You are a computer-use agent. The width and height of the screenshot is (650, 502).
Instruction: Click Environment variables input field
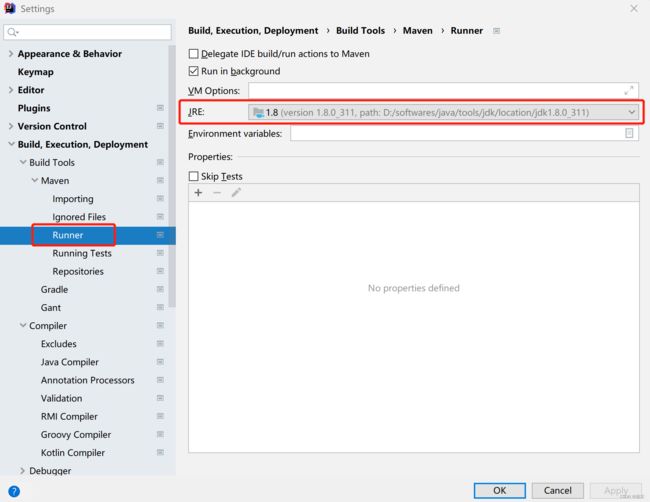point(464,133)
